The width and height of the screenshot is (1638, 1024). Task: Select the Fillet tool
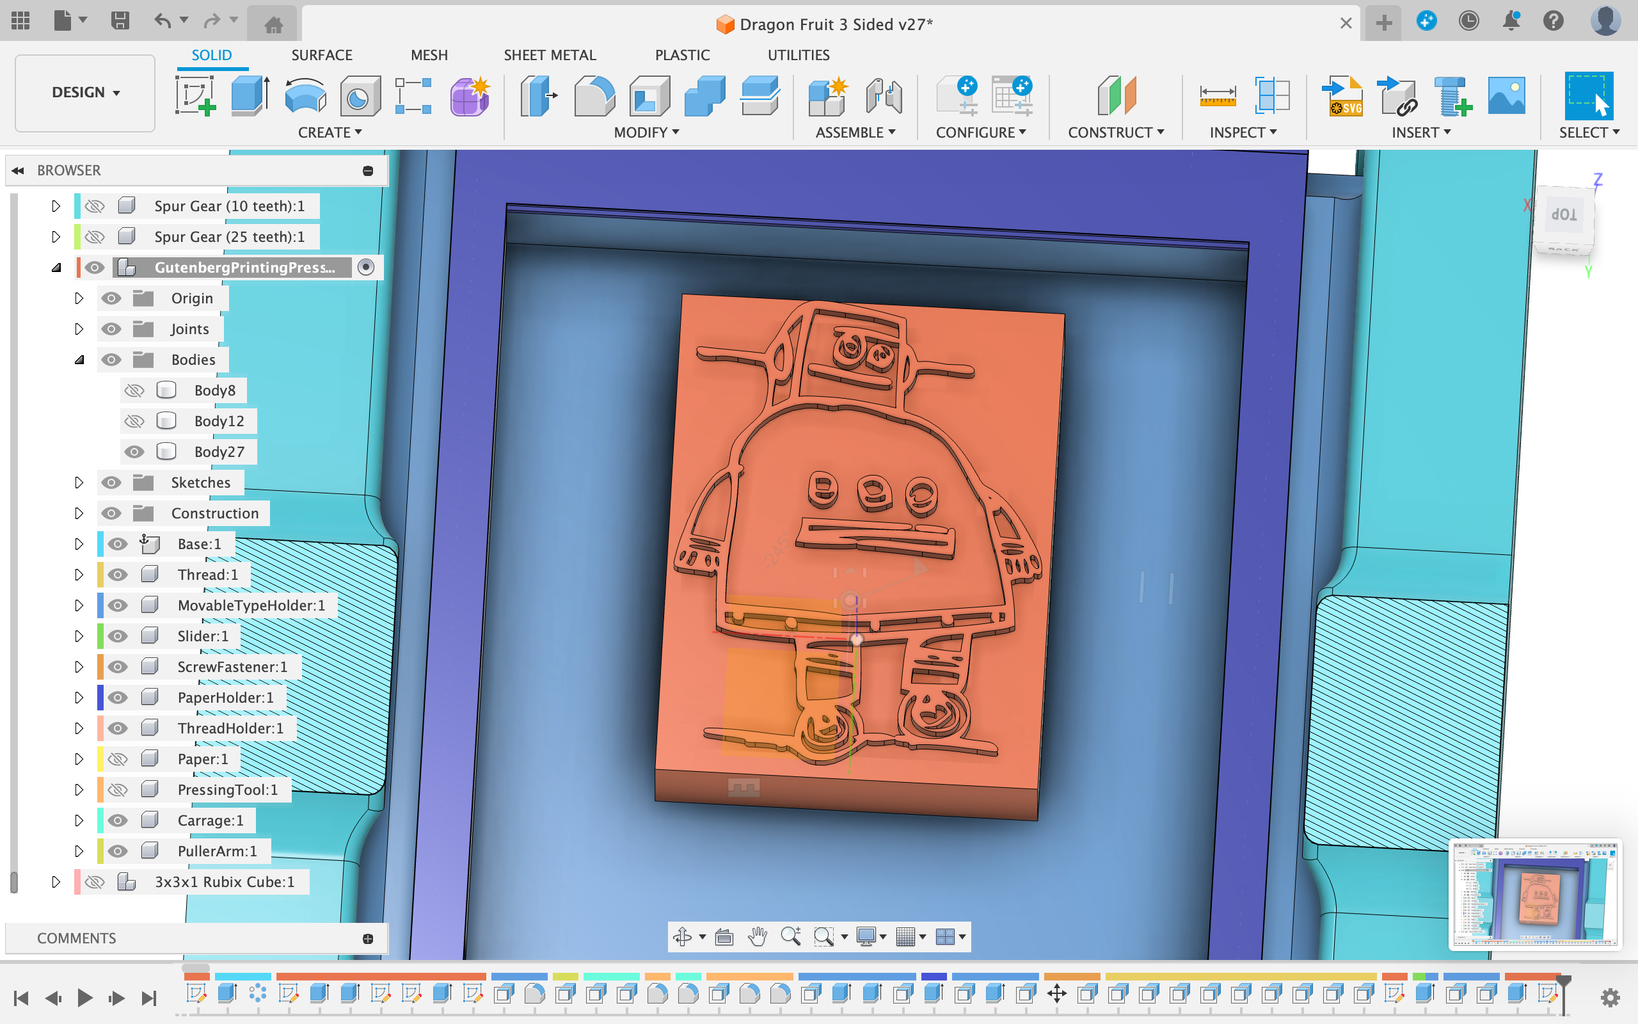[x=594, y=96]
